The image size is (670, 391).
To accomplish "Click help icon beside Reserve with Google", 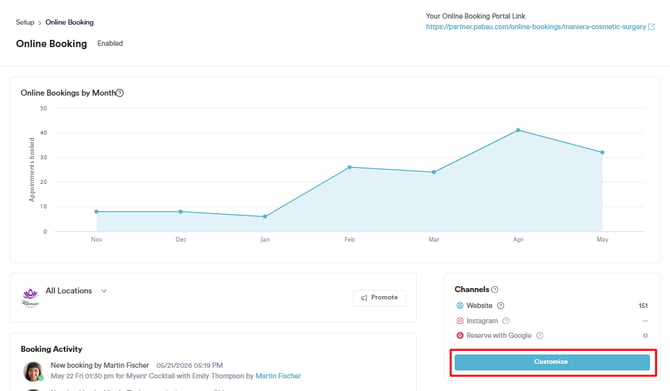I will point(540,335).
